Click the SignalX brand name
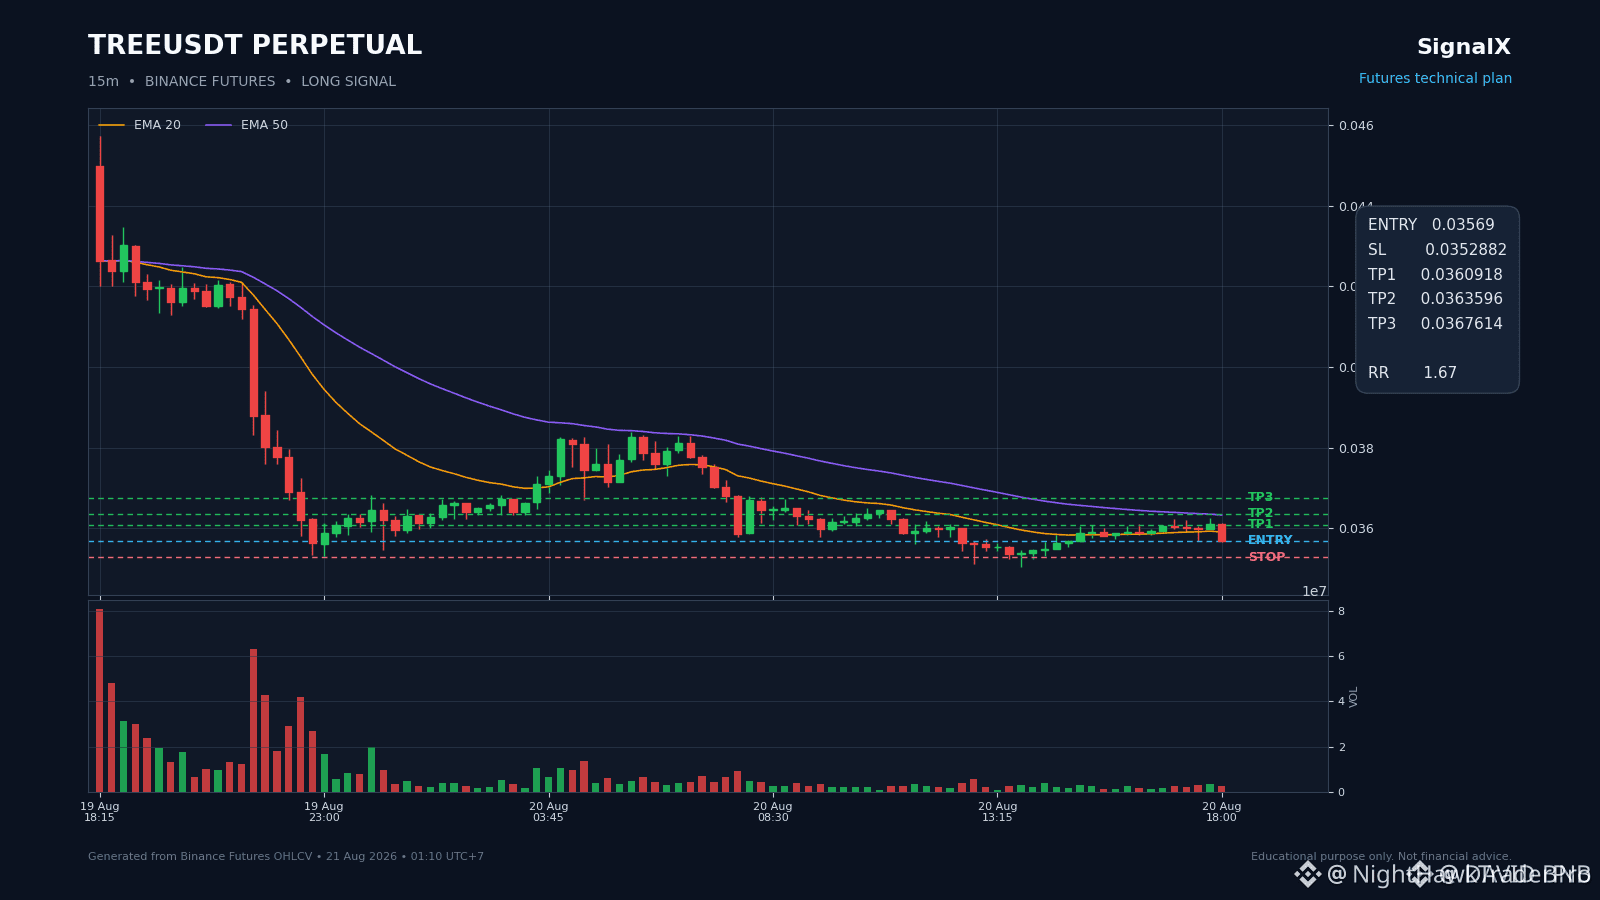This screenshot has width=1600, height=900. pos(1464,47)
